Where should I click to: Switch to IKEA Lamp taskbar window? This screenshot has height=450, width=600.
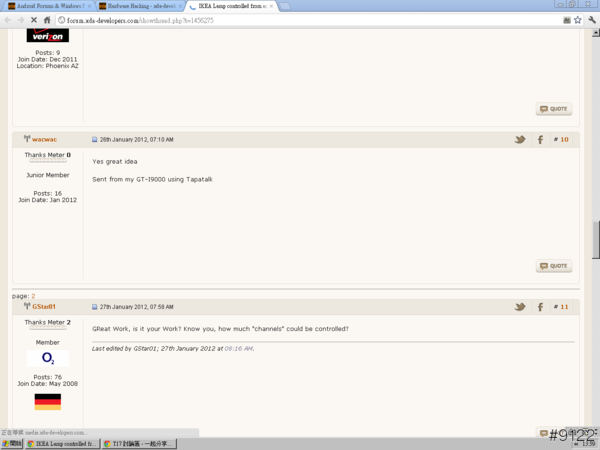[62, 444]
